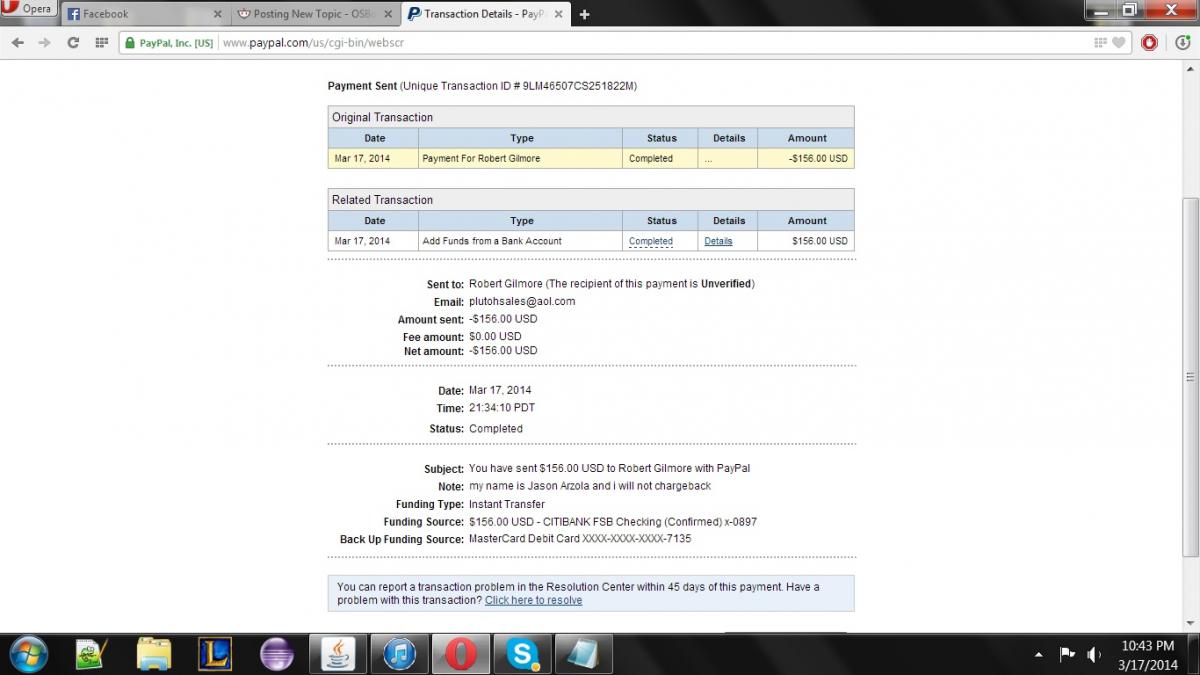
Task: Open the Opera main menu
Action: 28,9
